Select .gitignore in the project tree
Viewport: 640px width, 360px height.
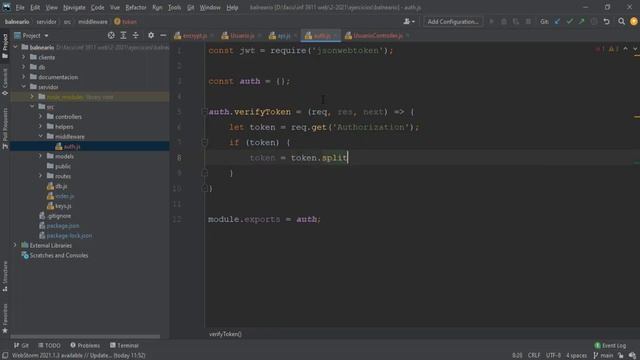click(x=59, y=216)
